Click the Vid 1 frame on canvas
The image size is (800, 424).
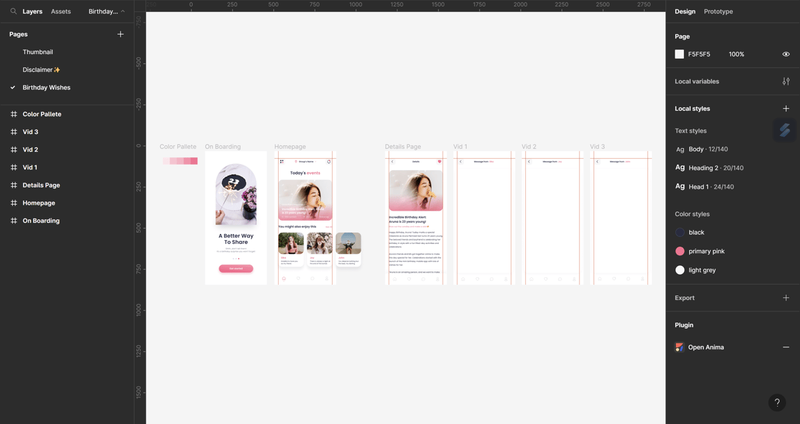484,218
